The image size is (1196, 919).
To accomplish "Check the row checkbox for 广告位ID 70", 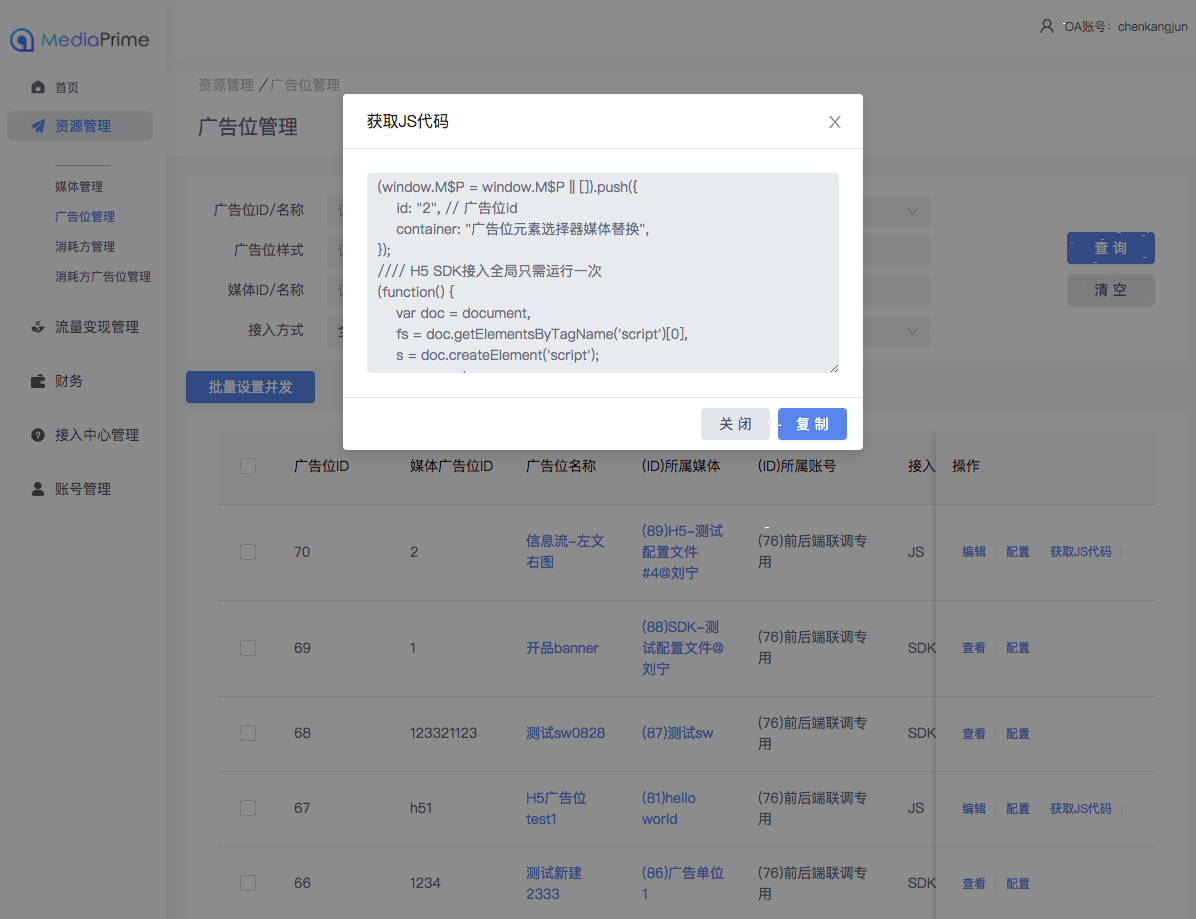I will pyautogui.click(x=248, y=552).
